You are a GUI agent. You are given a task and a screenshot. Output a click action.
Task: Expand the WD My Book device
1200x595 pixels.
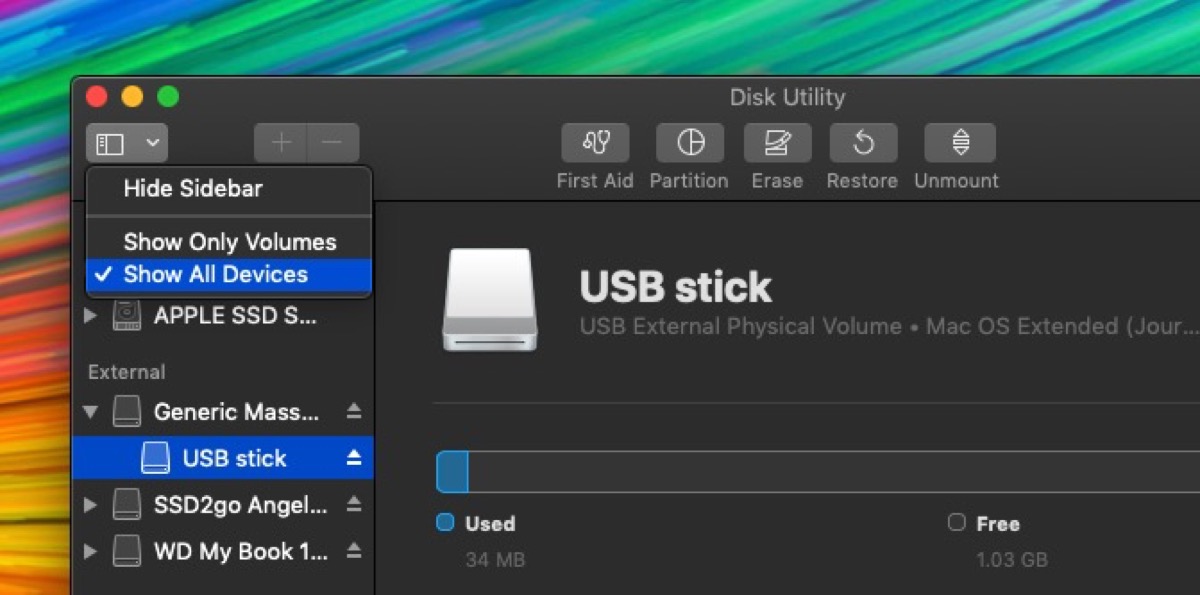[x=92, y=551]
